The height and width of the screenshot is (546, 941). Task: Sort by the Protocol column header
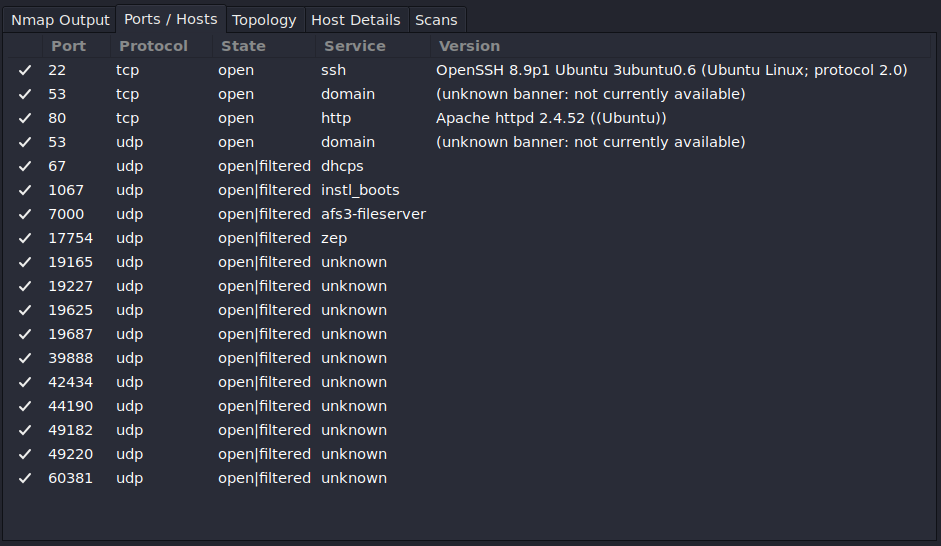coord(154,46)
